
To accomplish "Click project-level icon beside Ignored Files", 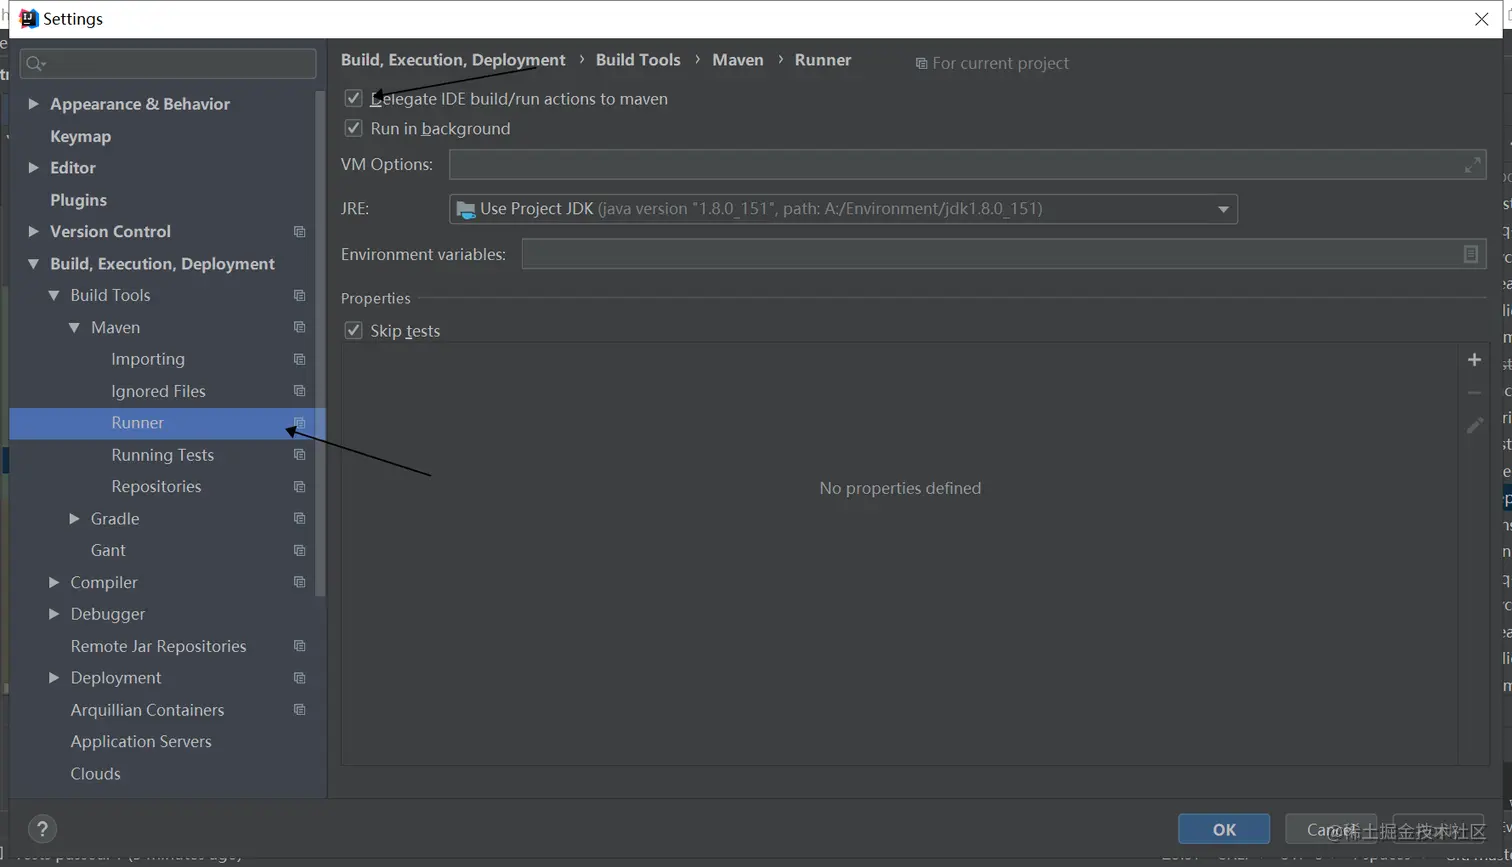I will click(x=299, y=391).
